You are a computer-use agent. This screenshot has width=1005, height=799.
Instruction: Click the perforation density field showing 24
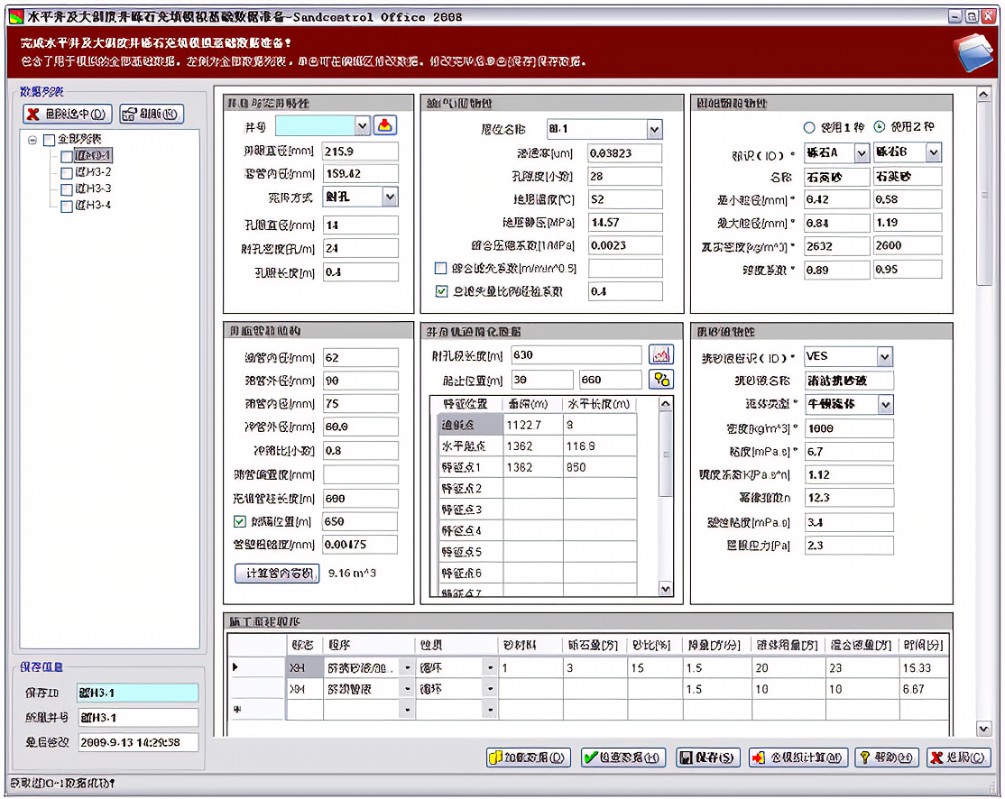(360, 248)
